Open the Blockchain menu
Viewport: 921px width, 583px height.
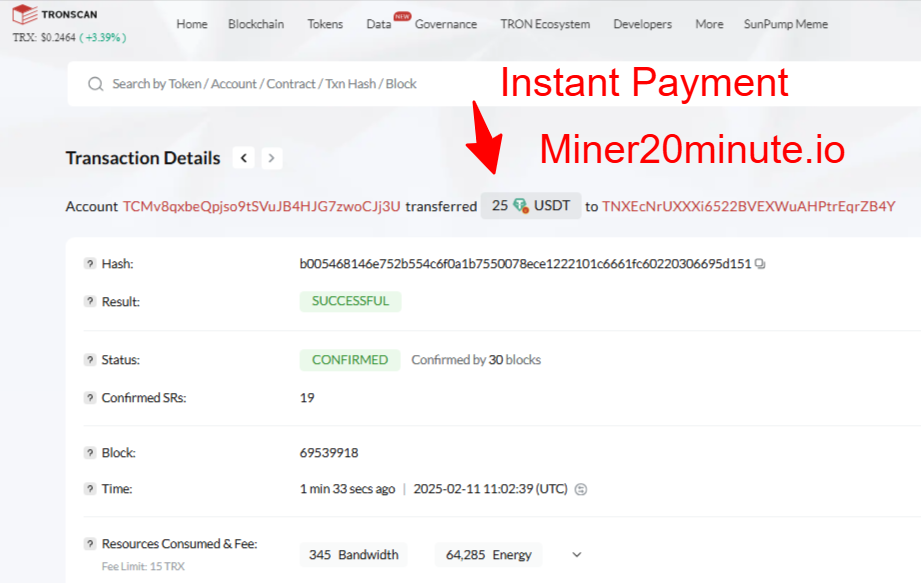[256, 24]
